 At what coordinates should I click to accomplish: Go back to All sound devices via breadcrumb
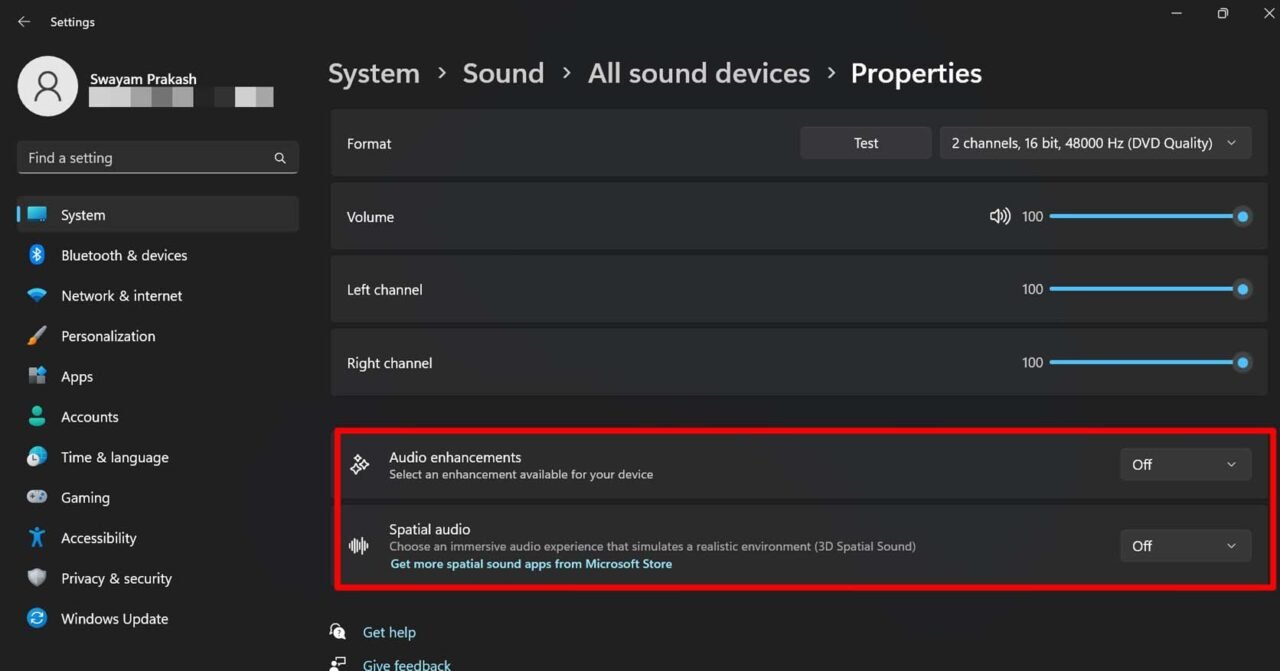(x=698, y=72)
